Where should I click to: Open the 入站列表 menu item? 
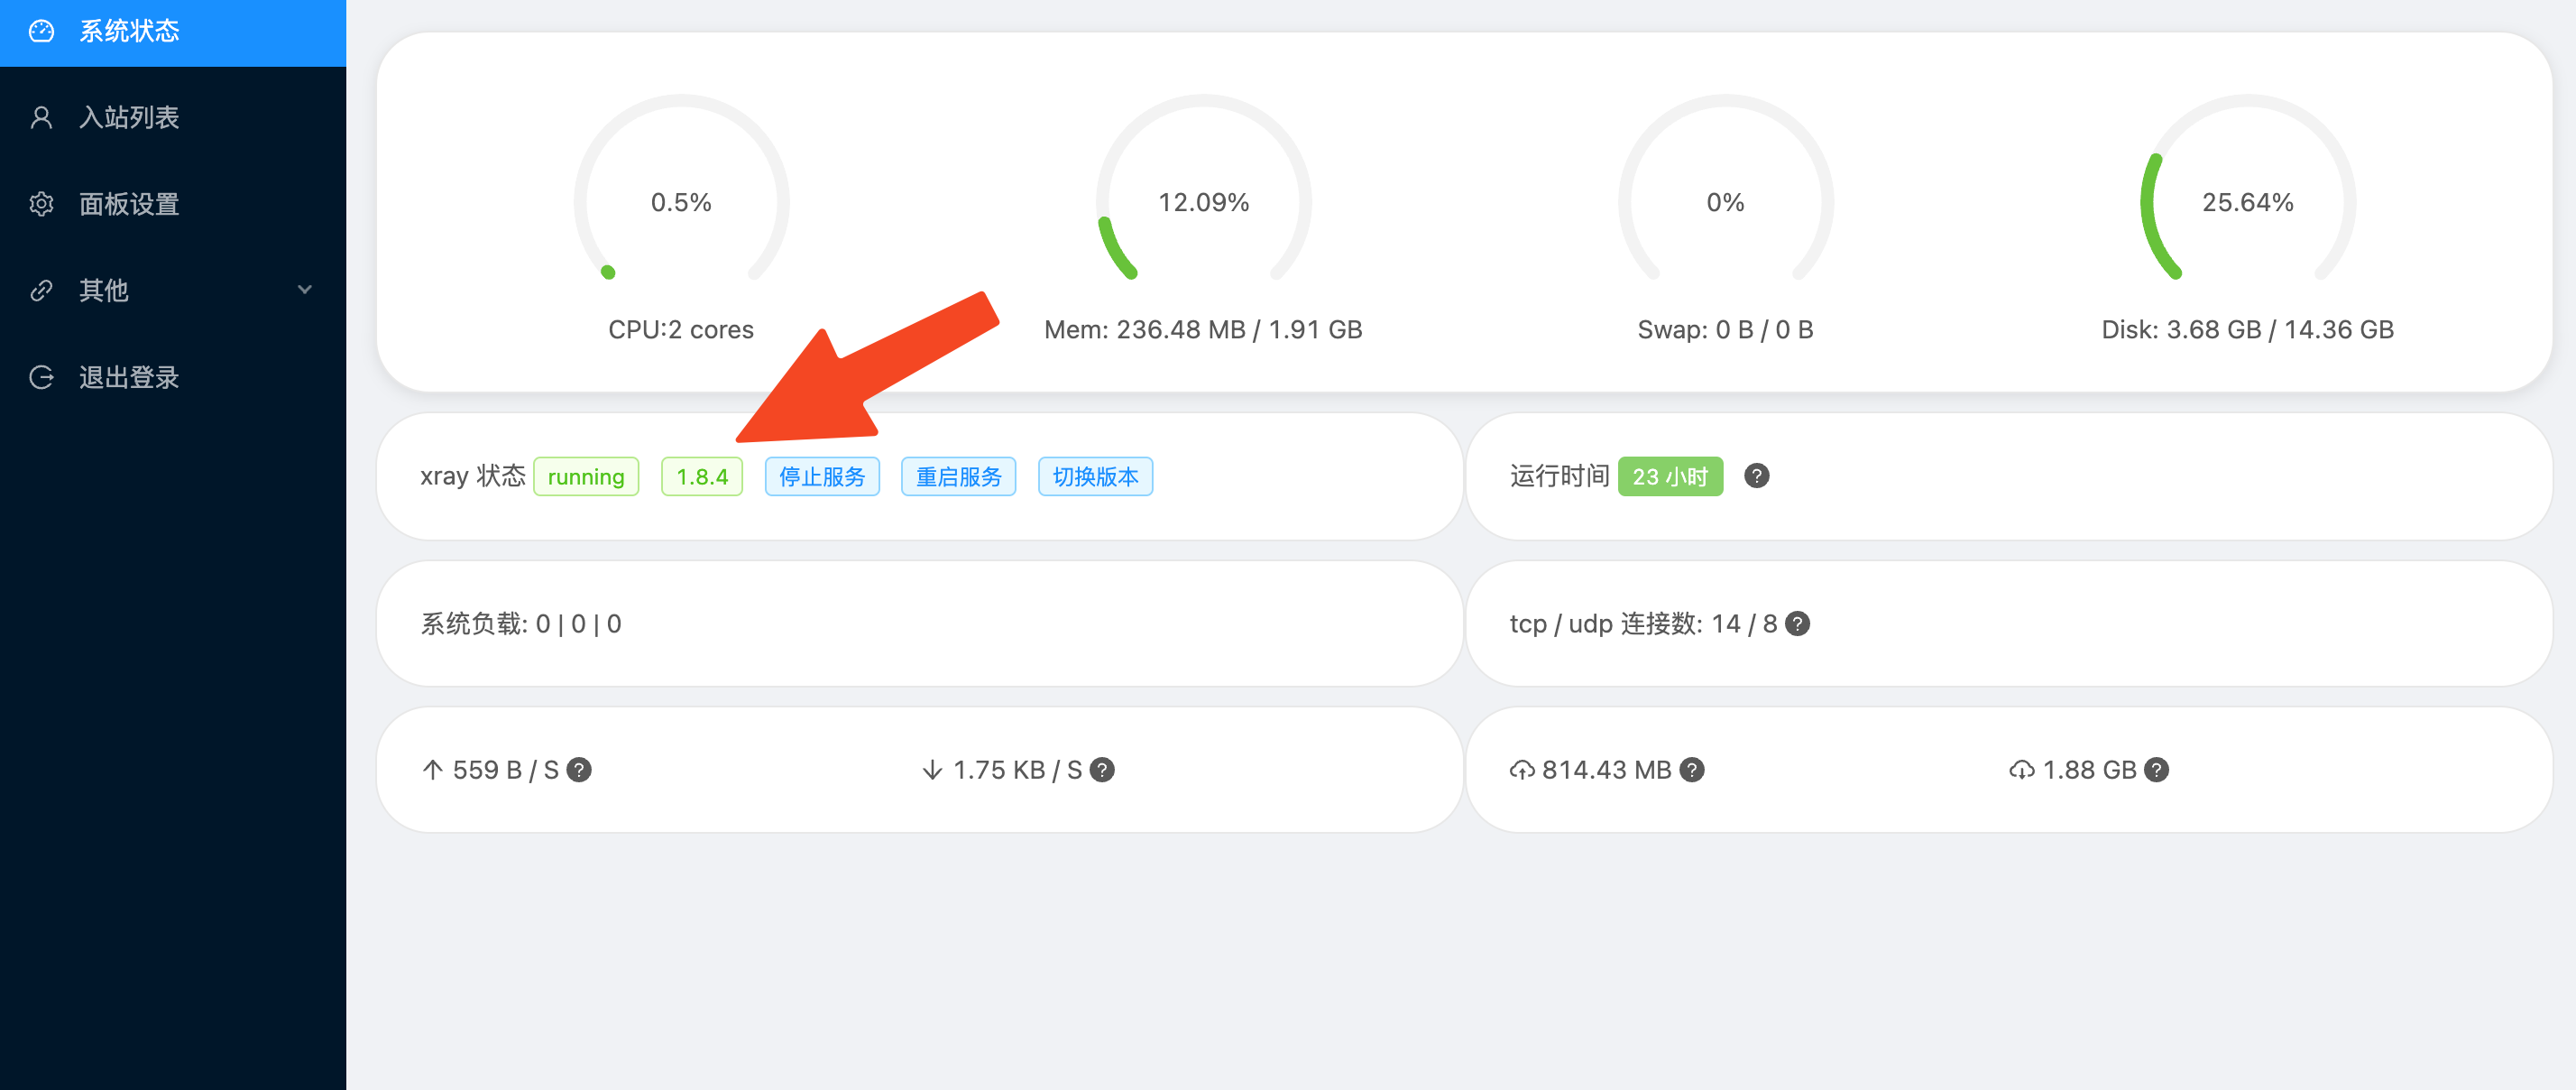coord(129,118)
